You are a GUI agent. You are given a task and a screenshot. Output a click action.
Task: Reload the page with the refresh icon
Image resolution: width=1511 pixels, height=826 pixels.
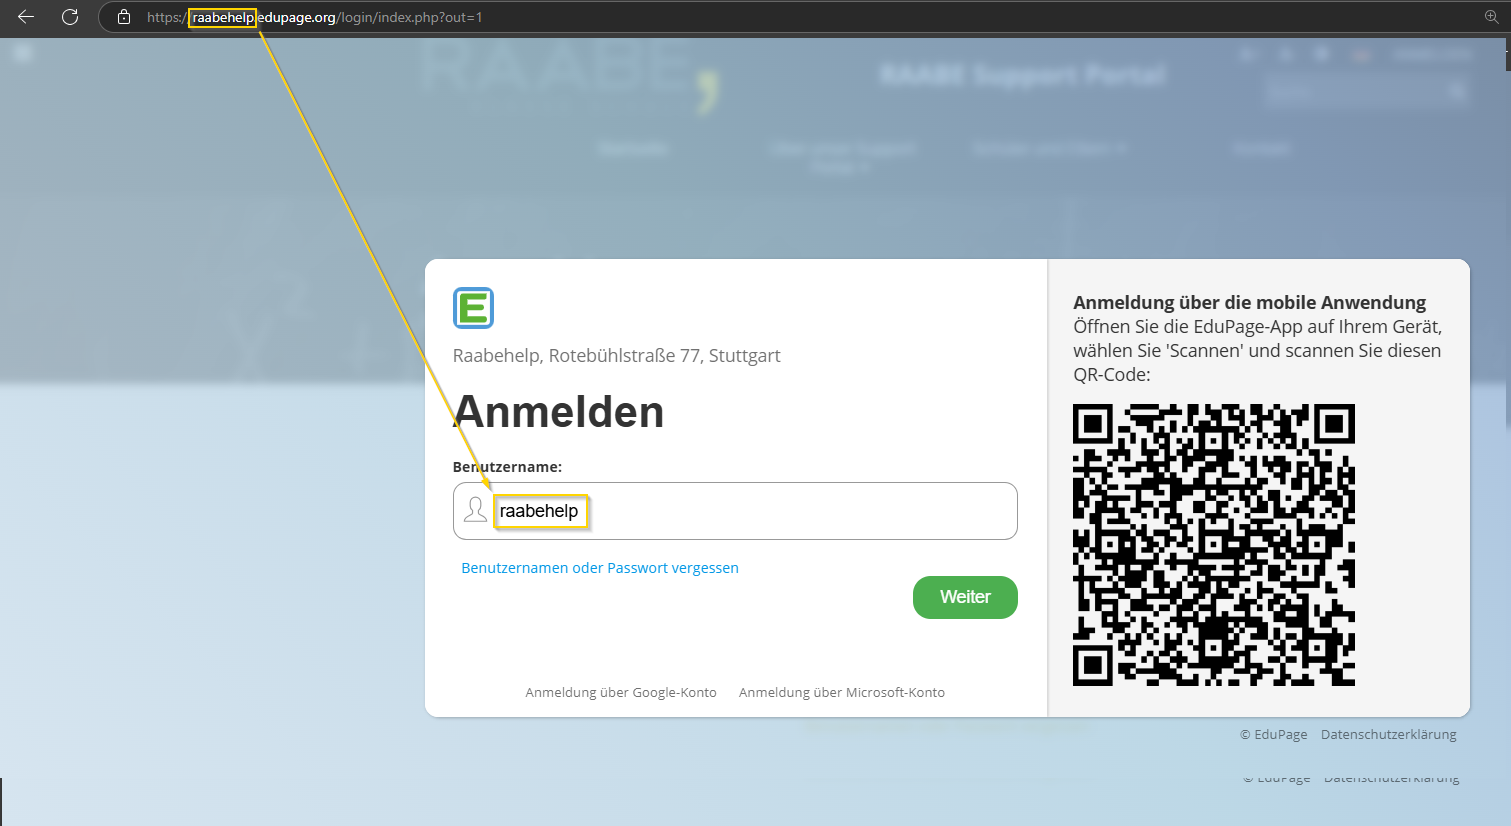pos(70,17)
